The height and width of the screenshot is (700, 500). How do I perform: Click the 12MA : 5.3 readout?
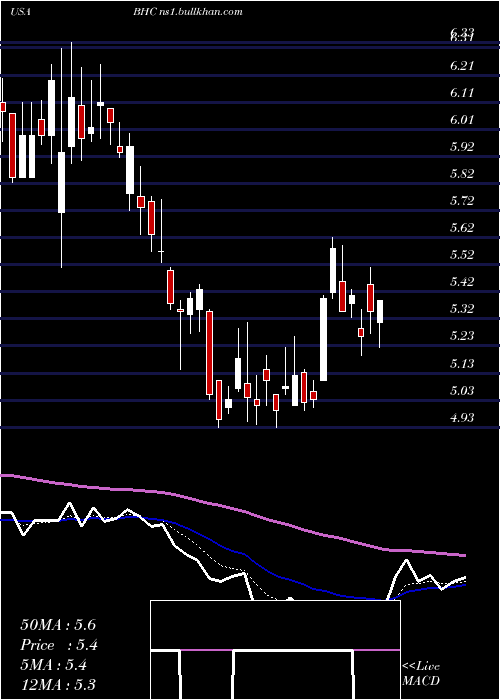point(58,685)
